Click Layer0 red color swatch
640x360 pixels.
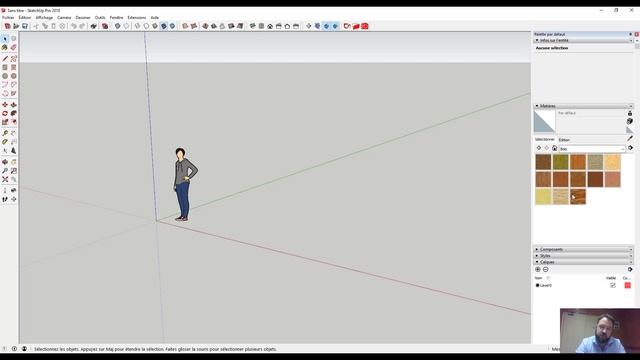click(x=628, y=285)
